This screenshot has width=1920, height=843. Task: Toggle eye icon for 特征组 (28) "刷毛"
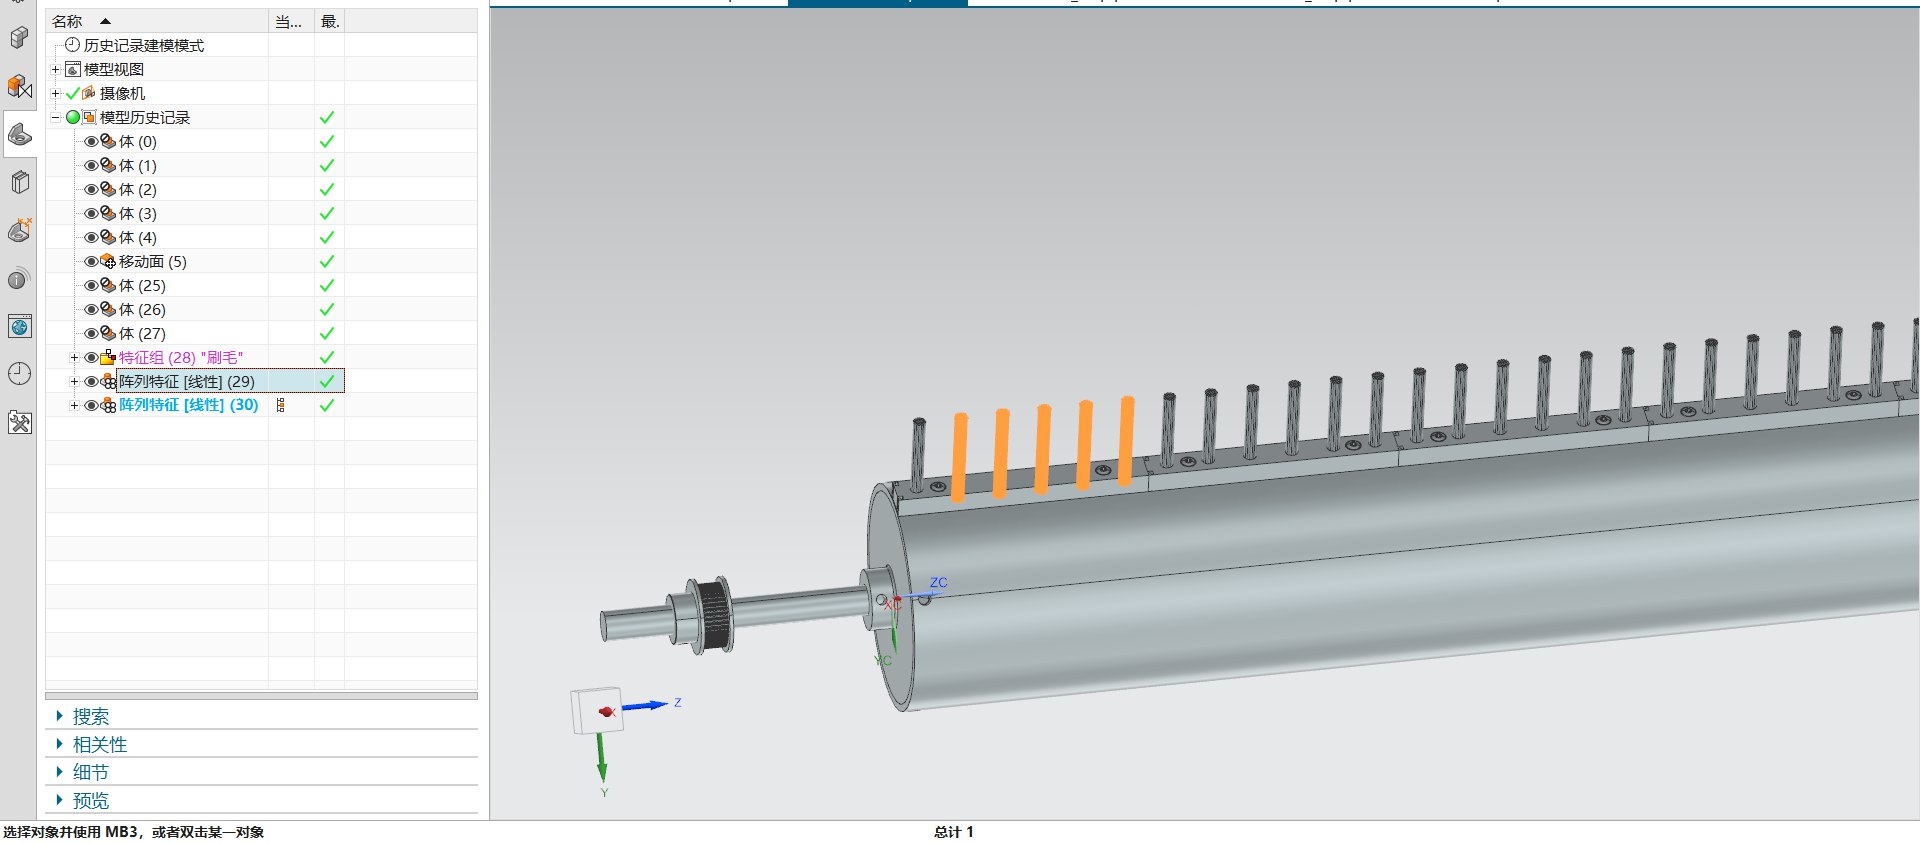click(91, 358)
